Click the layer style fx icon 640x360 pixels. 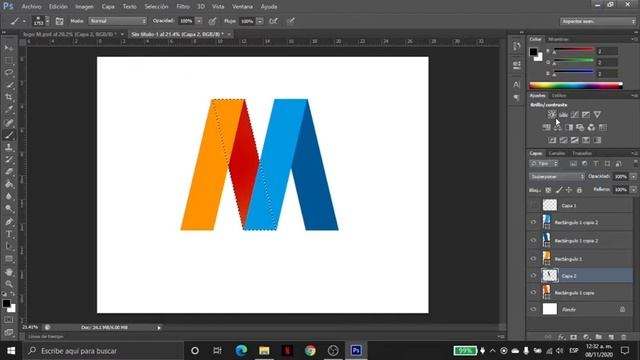click(x=561, y=337)
